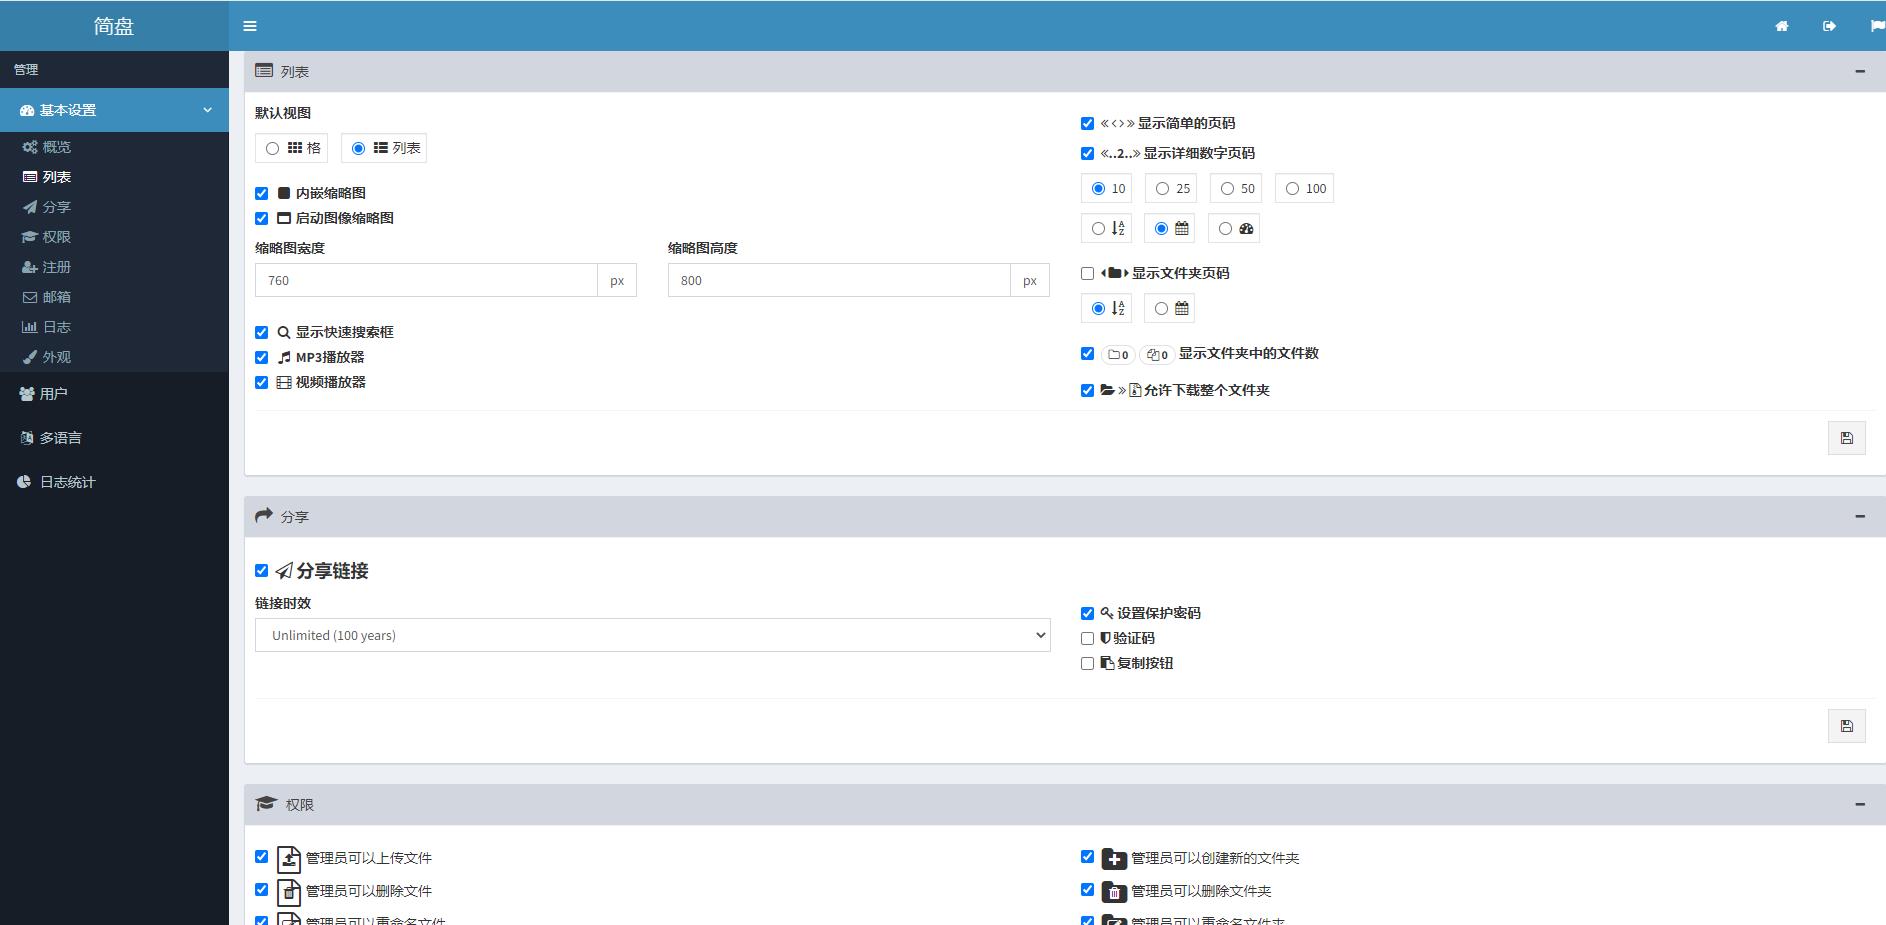Choose 100 items per page
1886x925 pixels.
[1292, 188]
